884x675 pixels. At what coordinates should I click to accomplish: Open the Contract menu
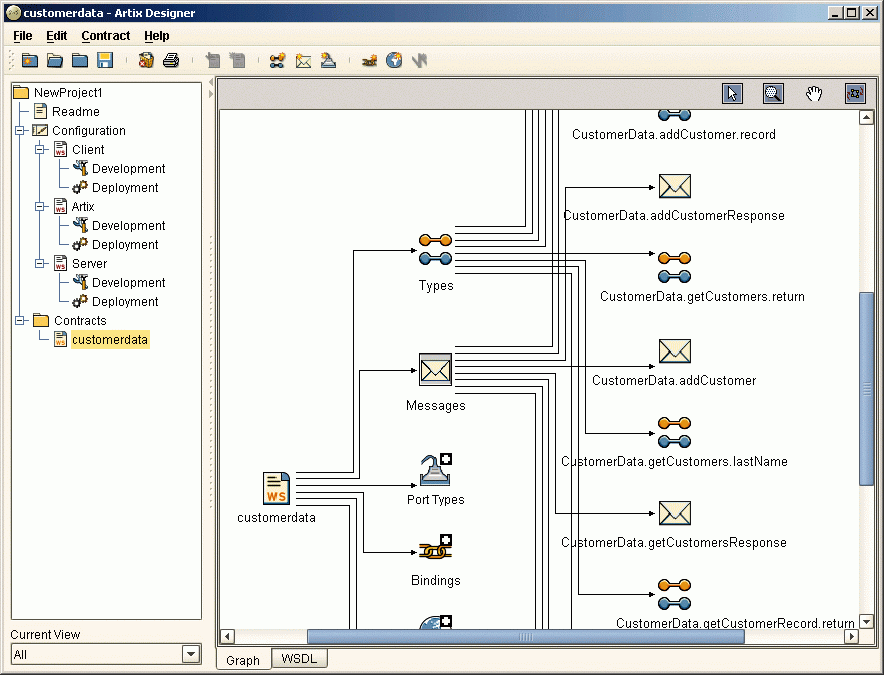pyautogui.click(x=105, y=36)
